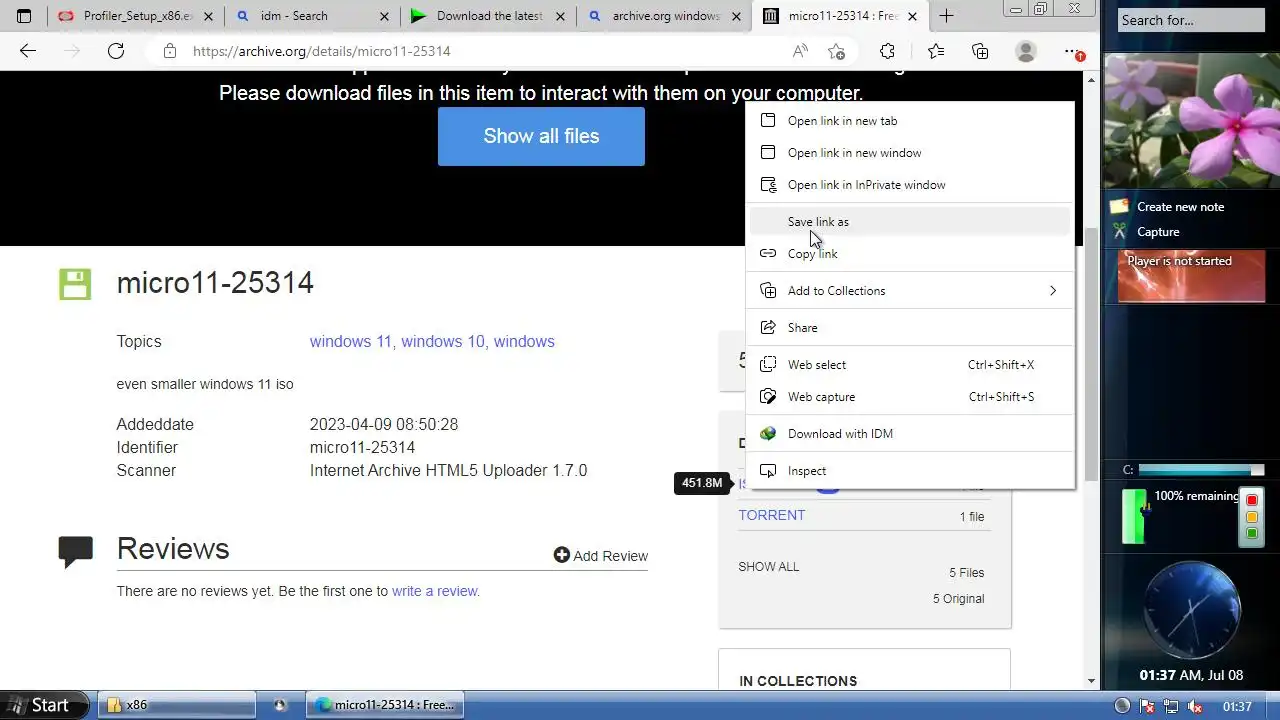Screen dimensions: 1280x720
Task: Click the traffic light power gadget
Action: click(1251, 516)
